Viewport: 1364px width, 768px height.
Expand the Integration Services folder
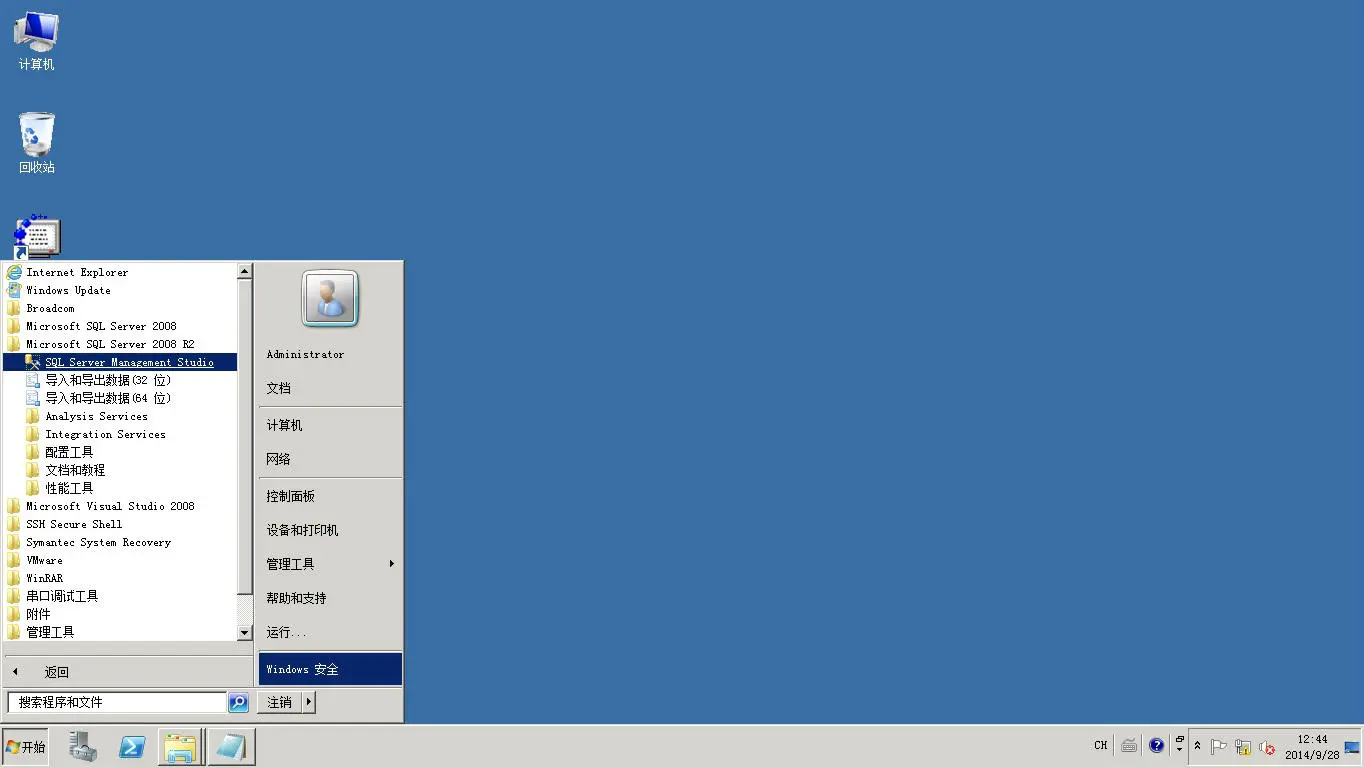coord(120,434)
